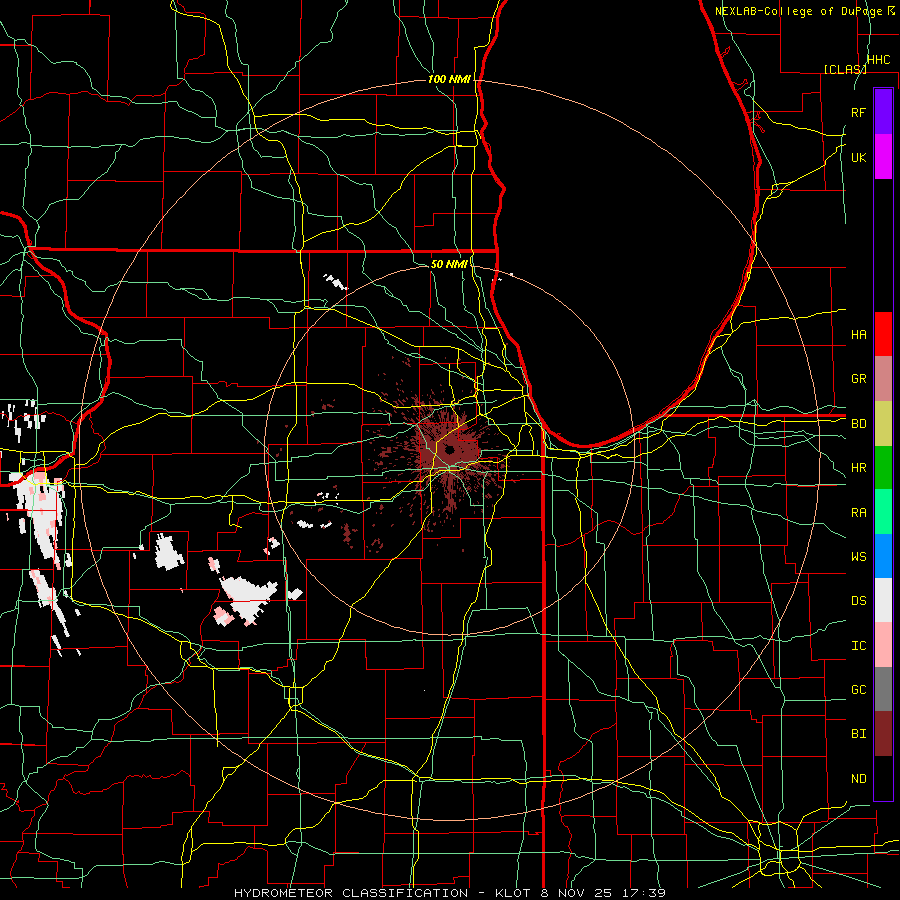Click the GR legend label
The height and width of the screenshot is (900, 900).
[x=859, y=379]
